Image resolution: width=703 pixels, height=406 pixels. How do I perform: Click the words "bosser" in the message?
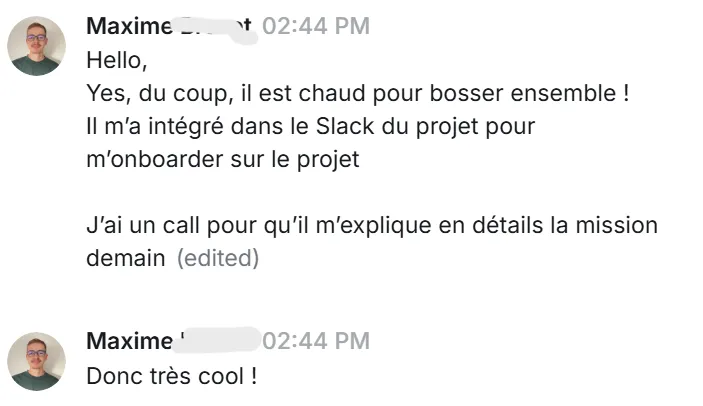[466, 93]
